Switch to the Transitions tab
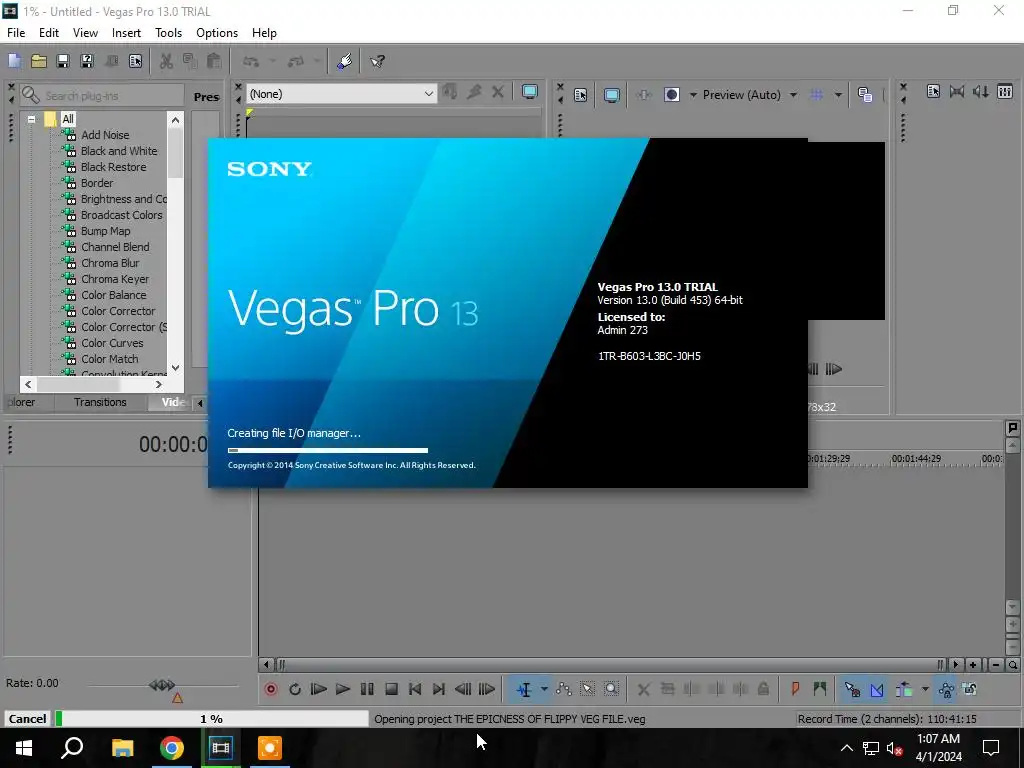Screen dimensions: 1024x768 (x=100, y=402)
